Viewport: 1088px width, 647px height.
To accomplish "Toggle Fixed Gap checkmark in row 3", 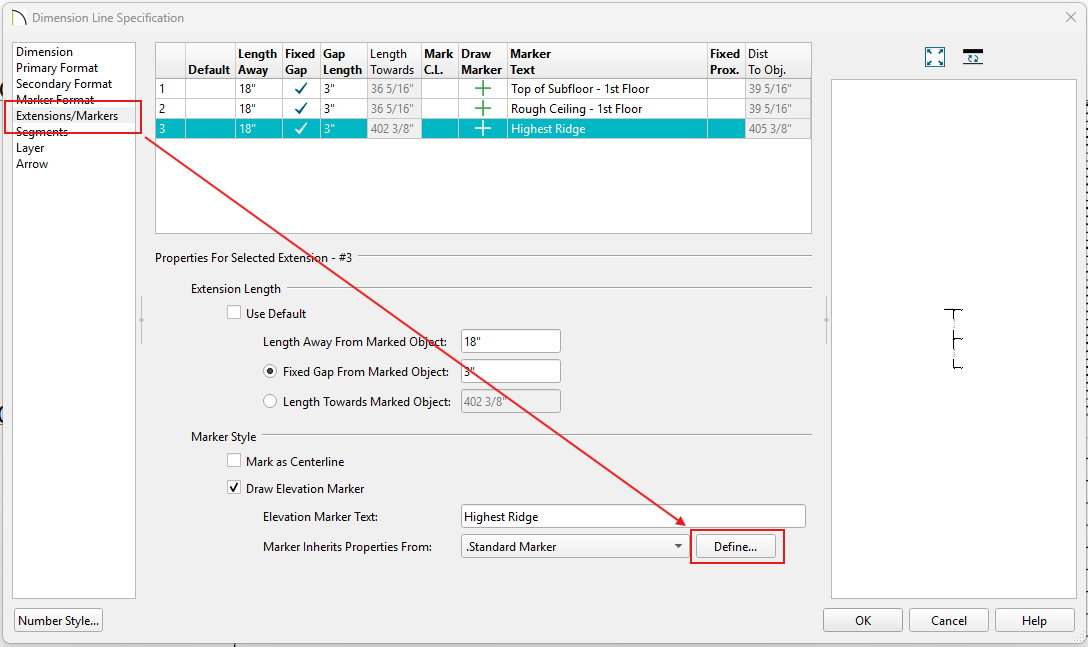I will pos(300,129).
